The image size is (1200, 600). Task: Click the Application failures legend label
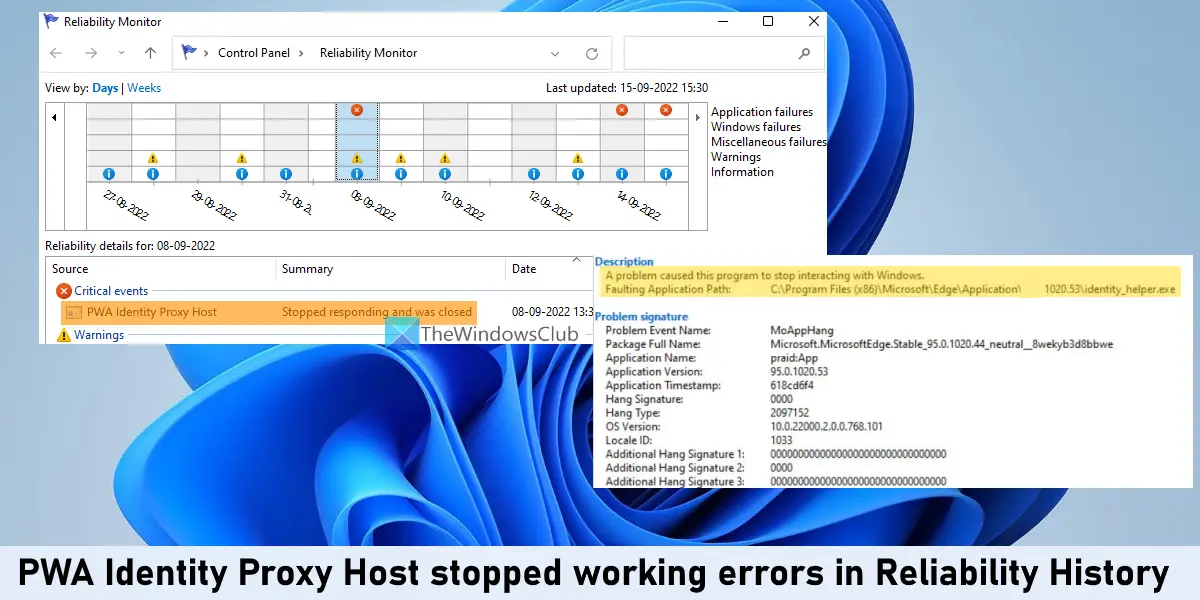pos(762,112)
